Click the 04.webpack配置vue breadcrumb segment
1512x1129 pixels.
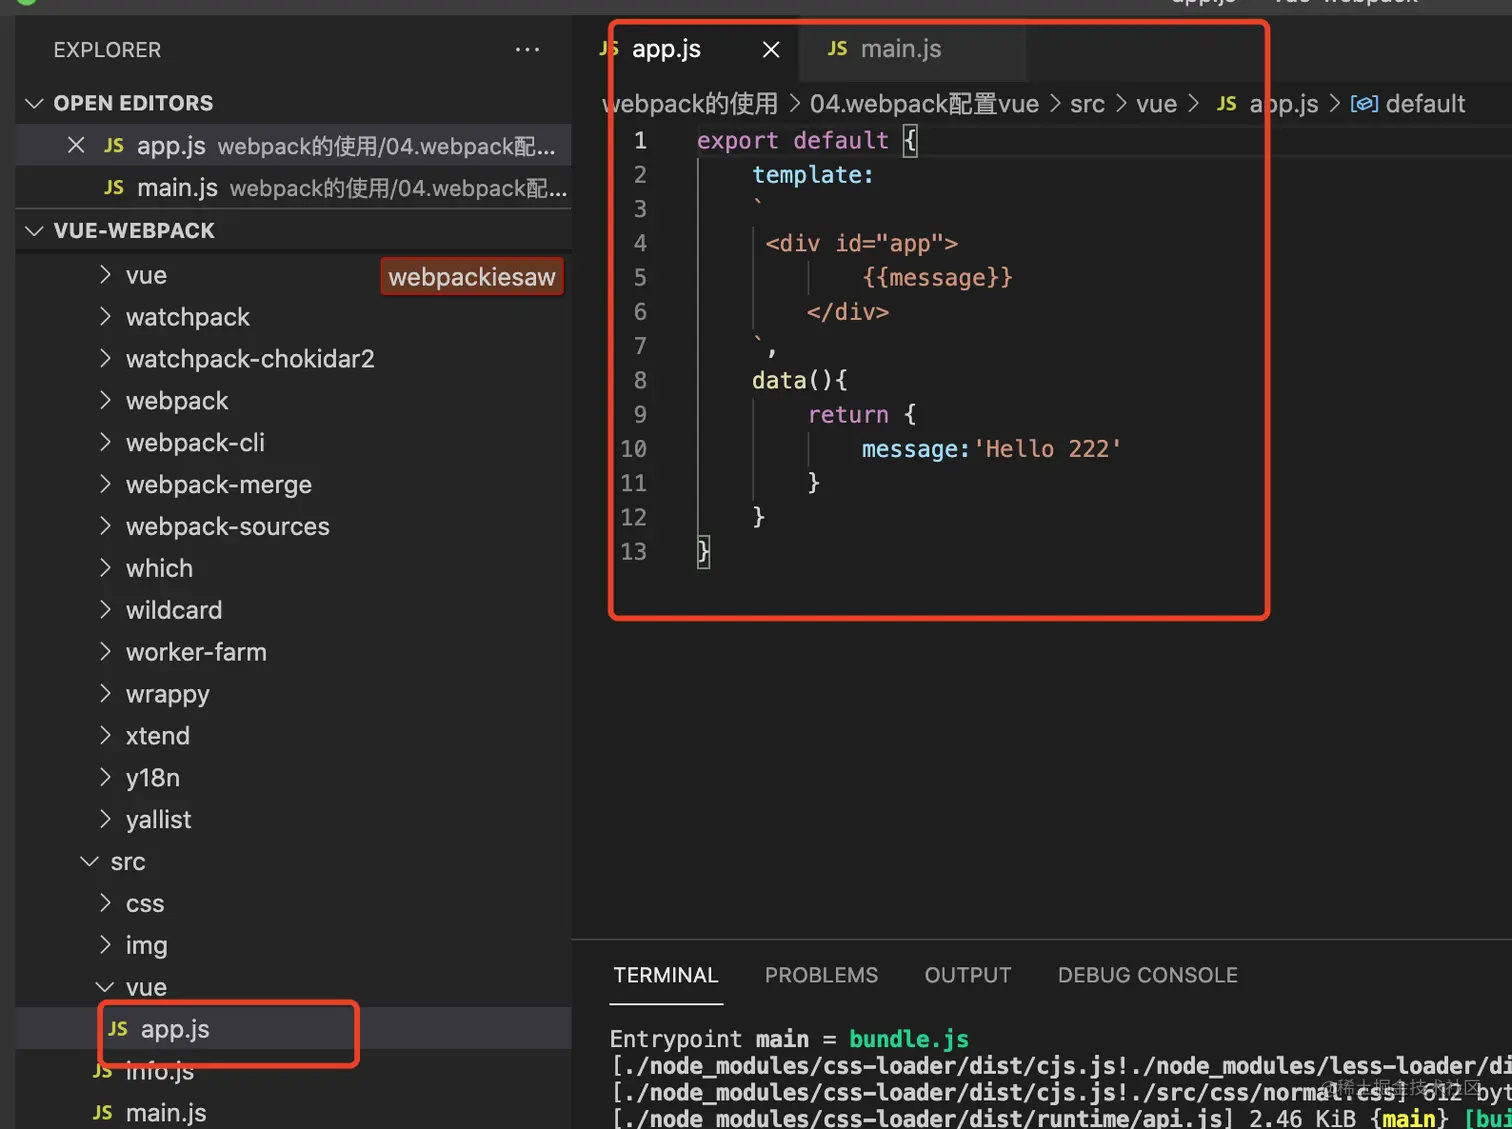coord(924,104)
